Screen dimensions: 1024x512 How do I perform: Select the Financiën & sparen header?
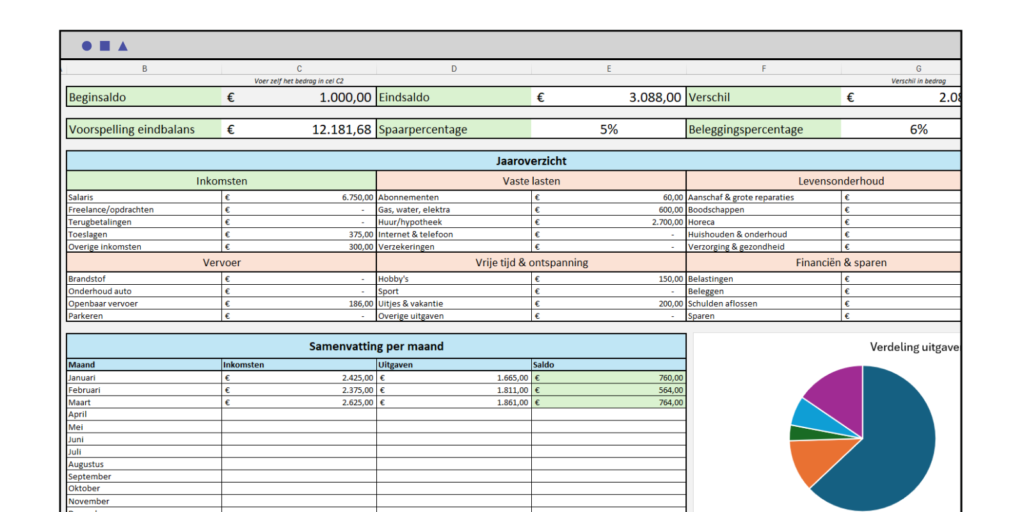pos(824,263)
